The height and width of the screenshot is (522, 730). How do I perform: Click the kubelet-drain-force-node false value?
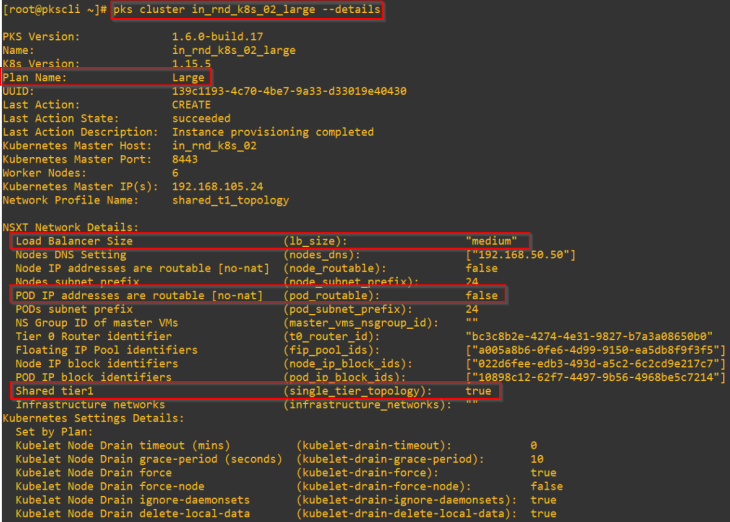click(x=546, y=486)
